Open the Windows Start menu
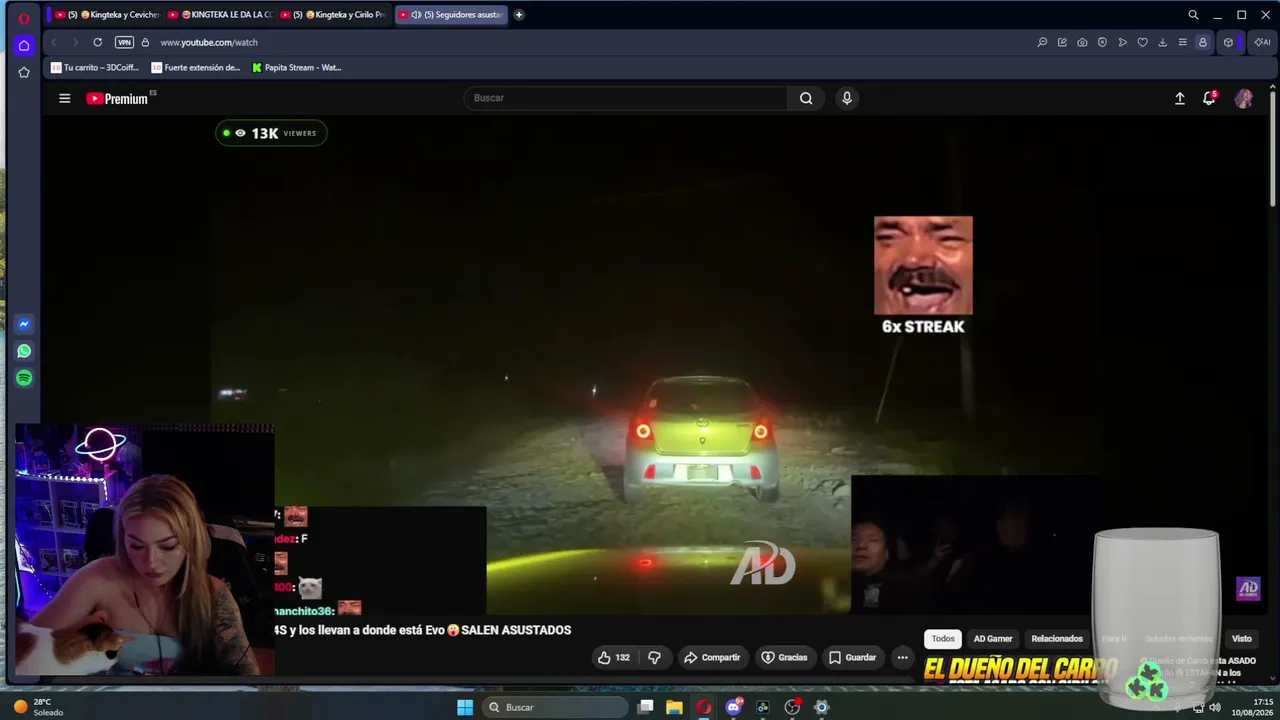Screen dimensions: 1280x720 [x=465, y=707]
